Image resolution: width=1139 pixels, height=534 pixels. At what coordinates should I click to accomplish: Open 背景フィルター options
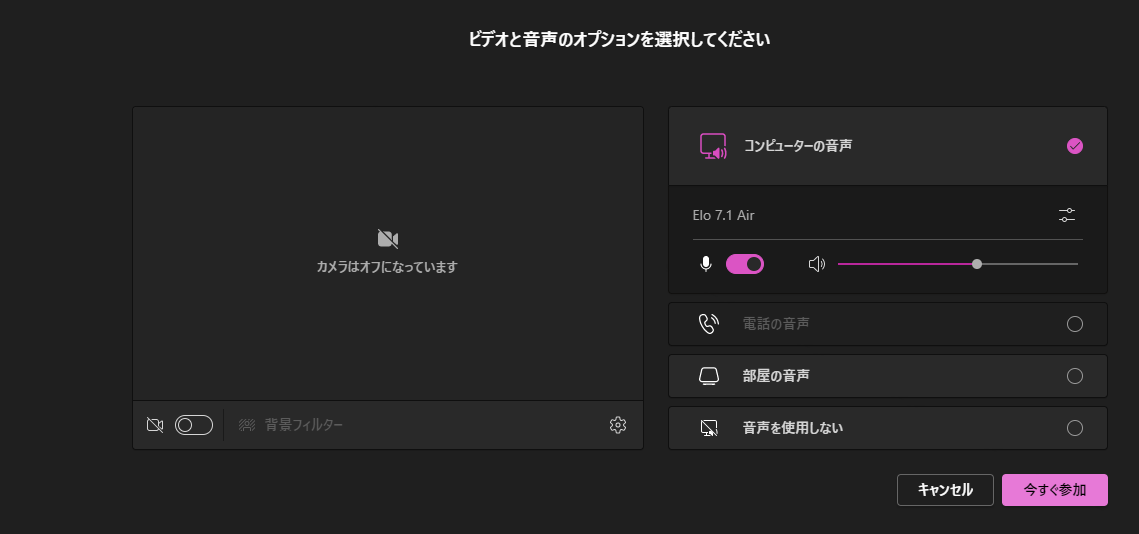[303, 425]
